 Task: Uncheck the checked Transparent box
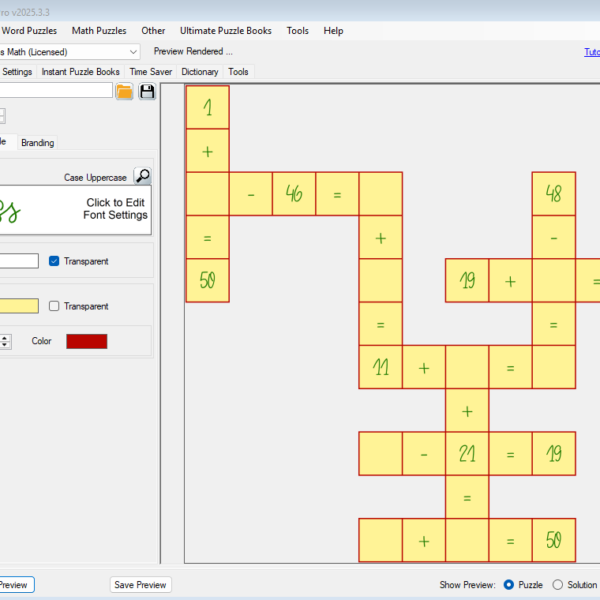pyautogui.click(x=54, y=261)
